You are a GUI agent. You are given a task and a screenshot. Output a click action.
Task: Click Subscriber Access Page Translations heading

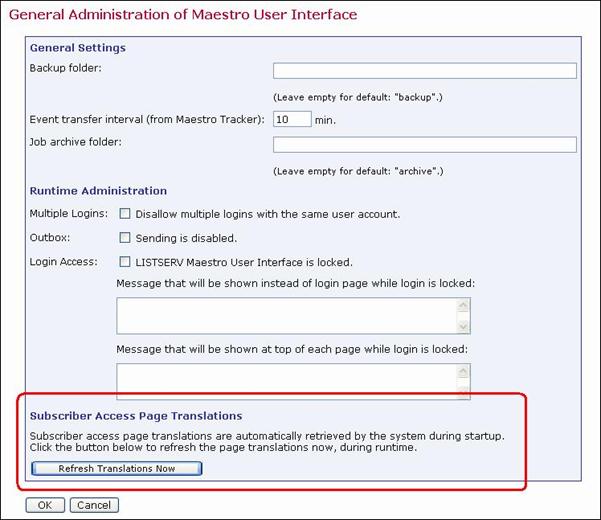136,416
